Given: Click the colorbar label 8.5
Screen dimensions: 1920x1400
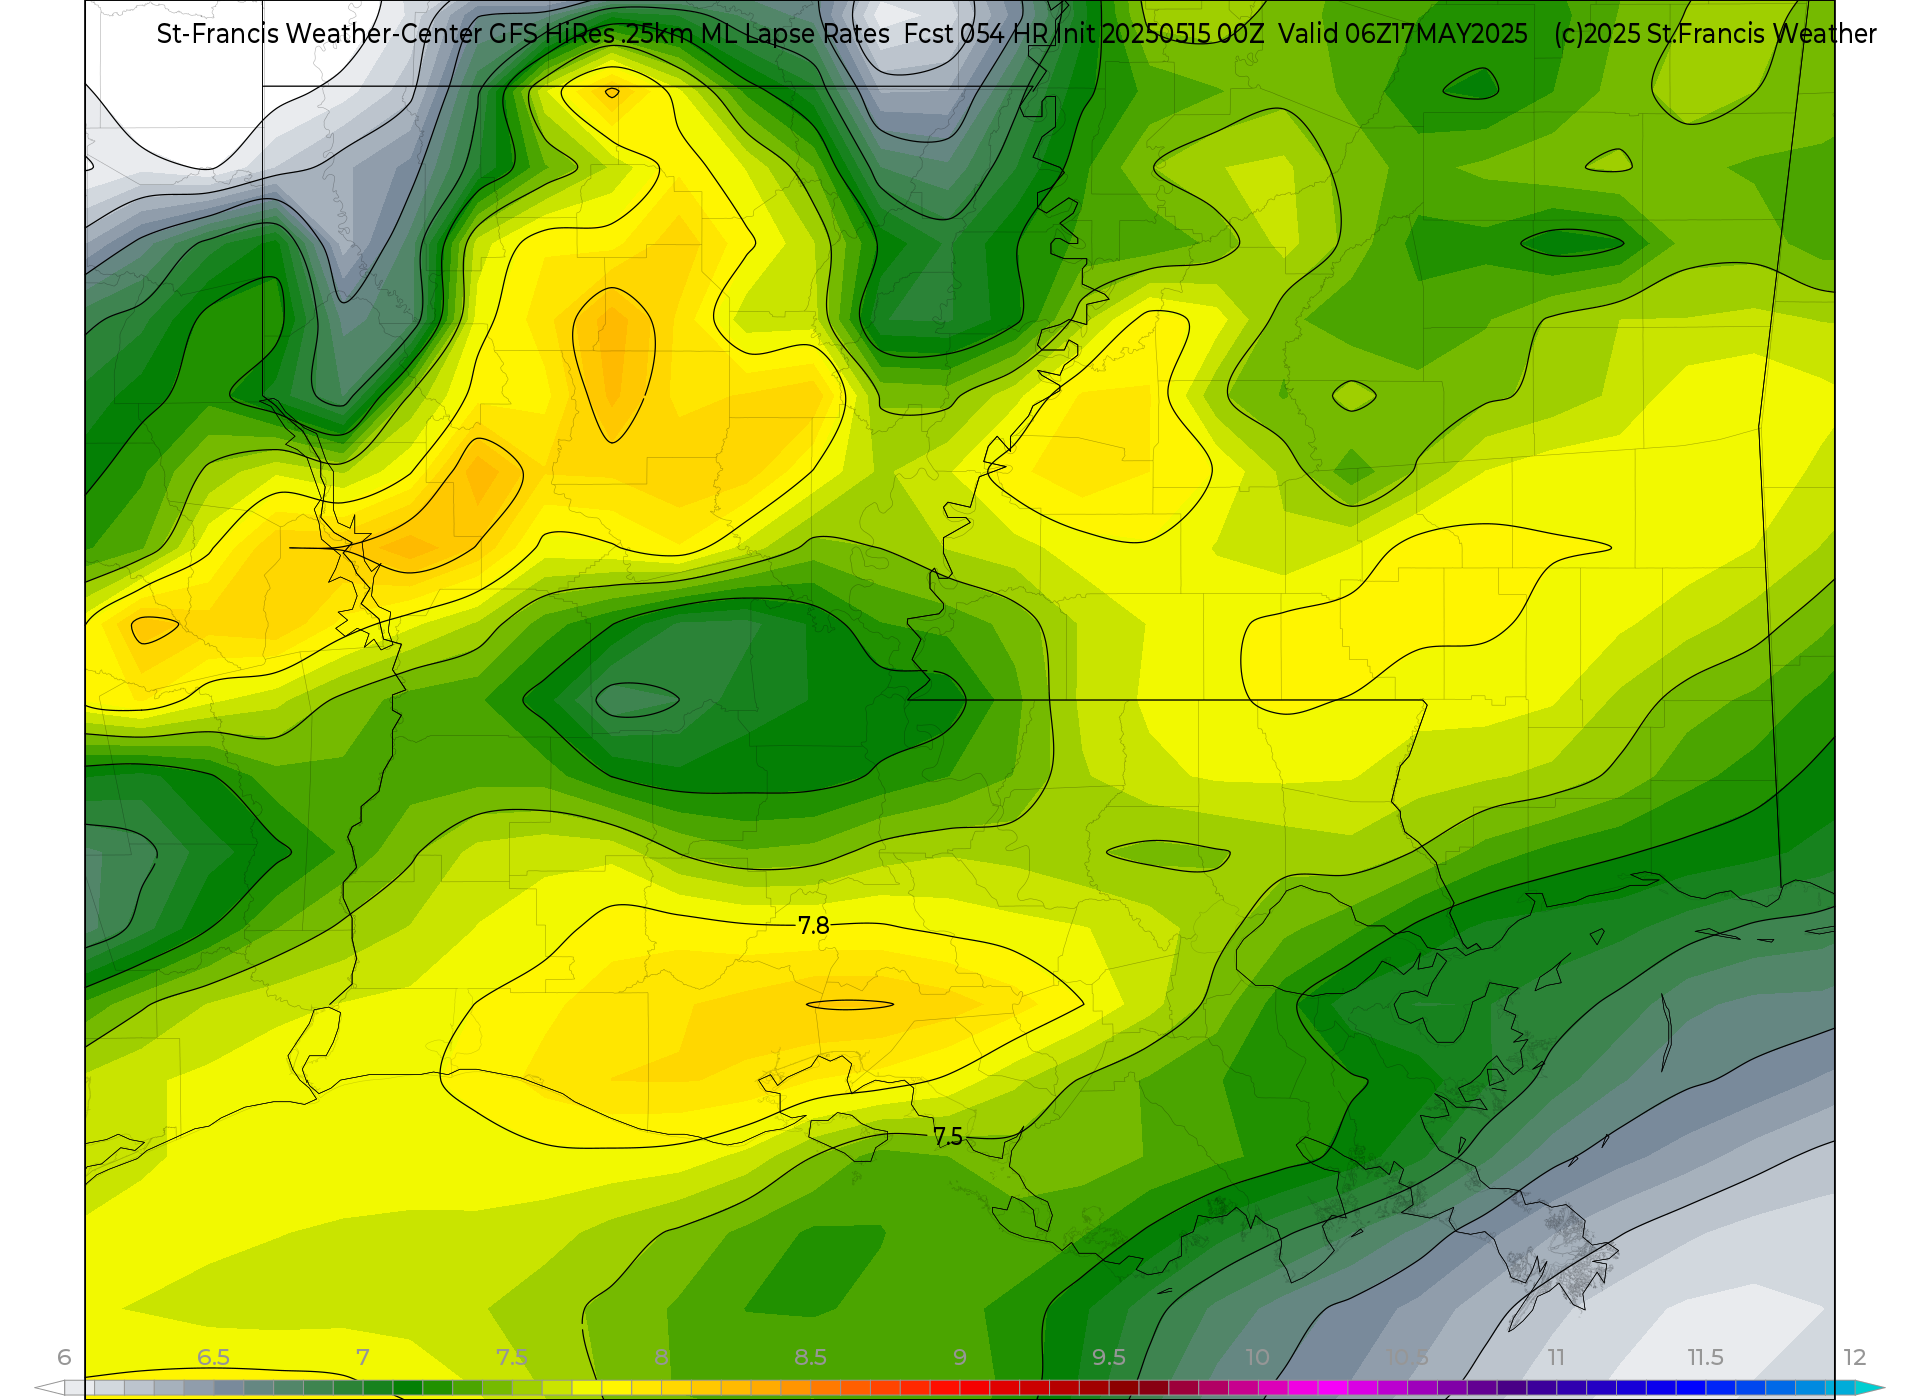Looking at the screenshot, I should (x=810, y=1357).
